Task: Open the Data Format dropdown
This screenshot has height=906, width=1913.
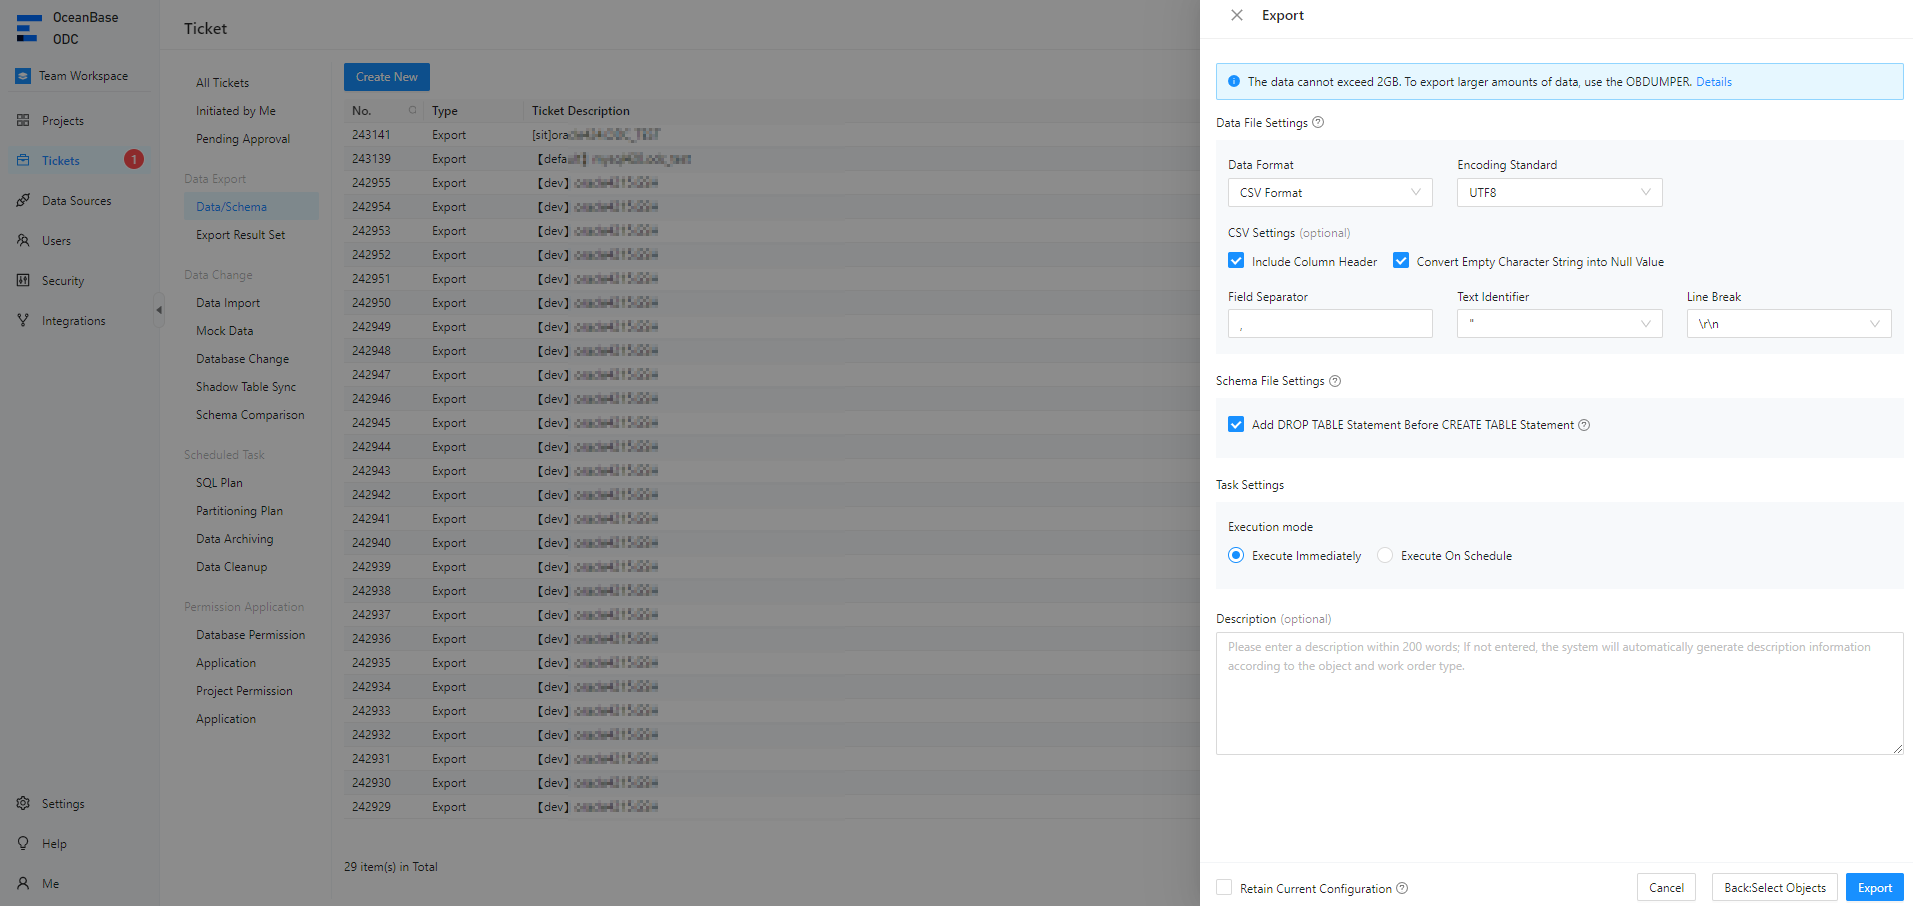Action: 1329,193
